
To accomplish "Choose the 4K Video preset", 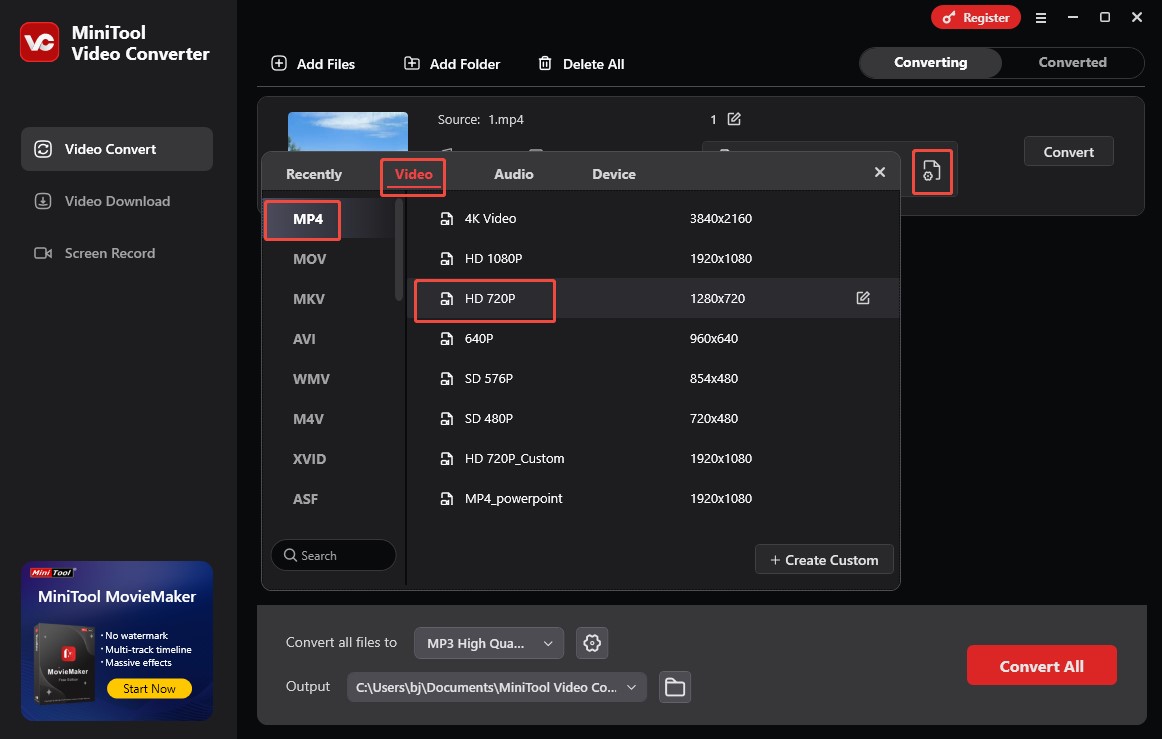I will (x=654, y=219).
